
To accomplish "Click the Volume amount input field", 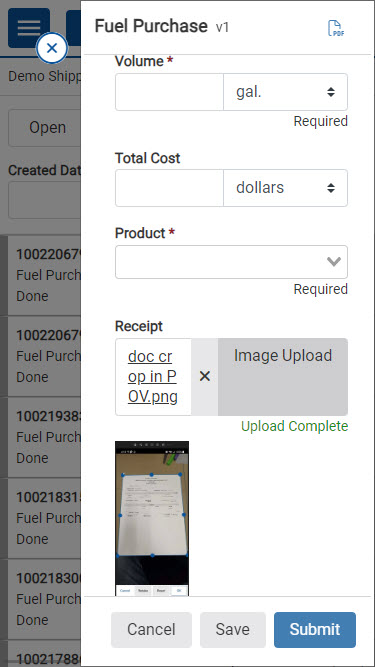I will coord(169,92).
